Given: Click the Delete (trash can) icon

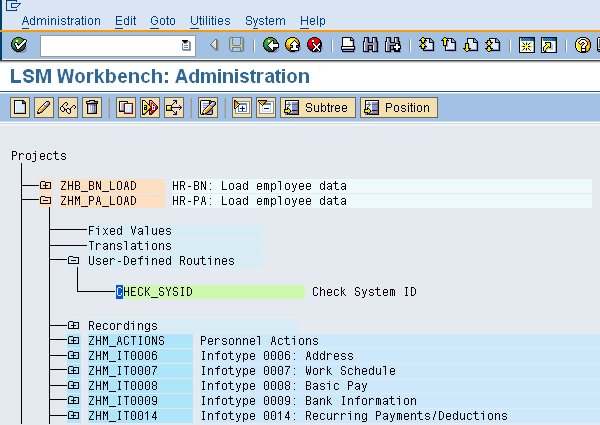Looking at the screenshot, I should point(91,107).
